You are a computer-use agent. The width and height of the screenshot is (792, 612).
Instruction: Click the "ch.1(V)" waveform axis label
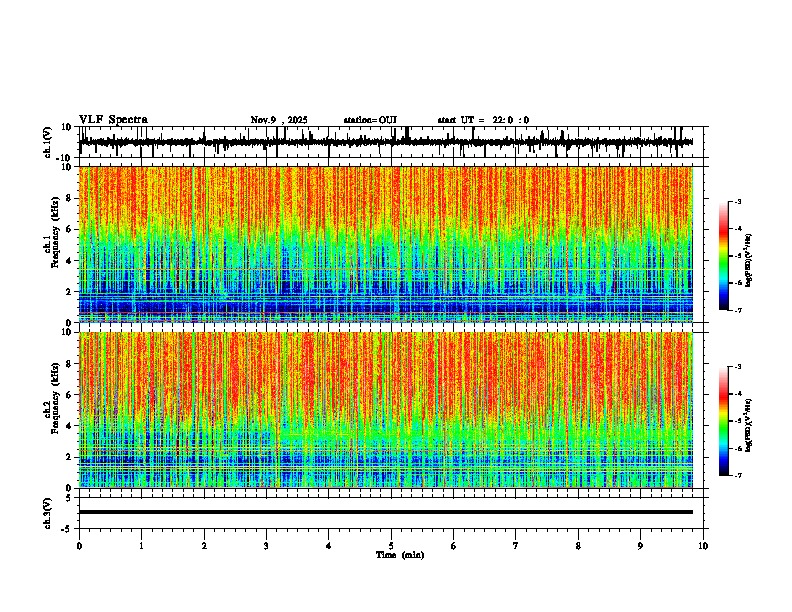[48, 142]
